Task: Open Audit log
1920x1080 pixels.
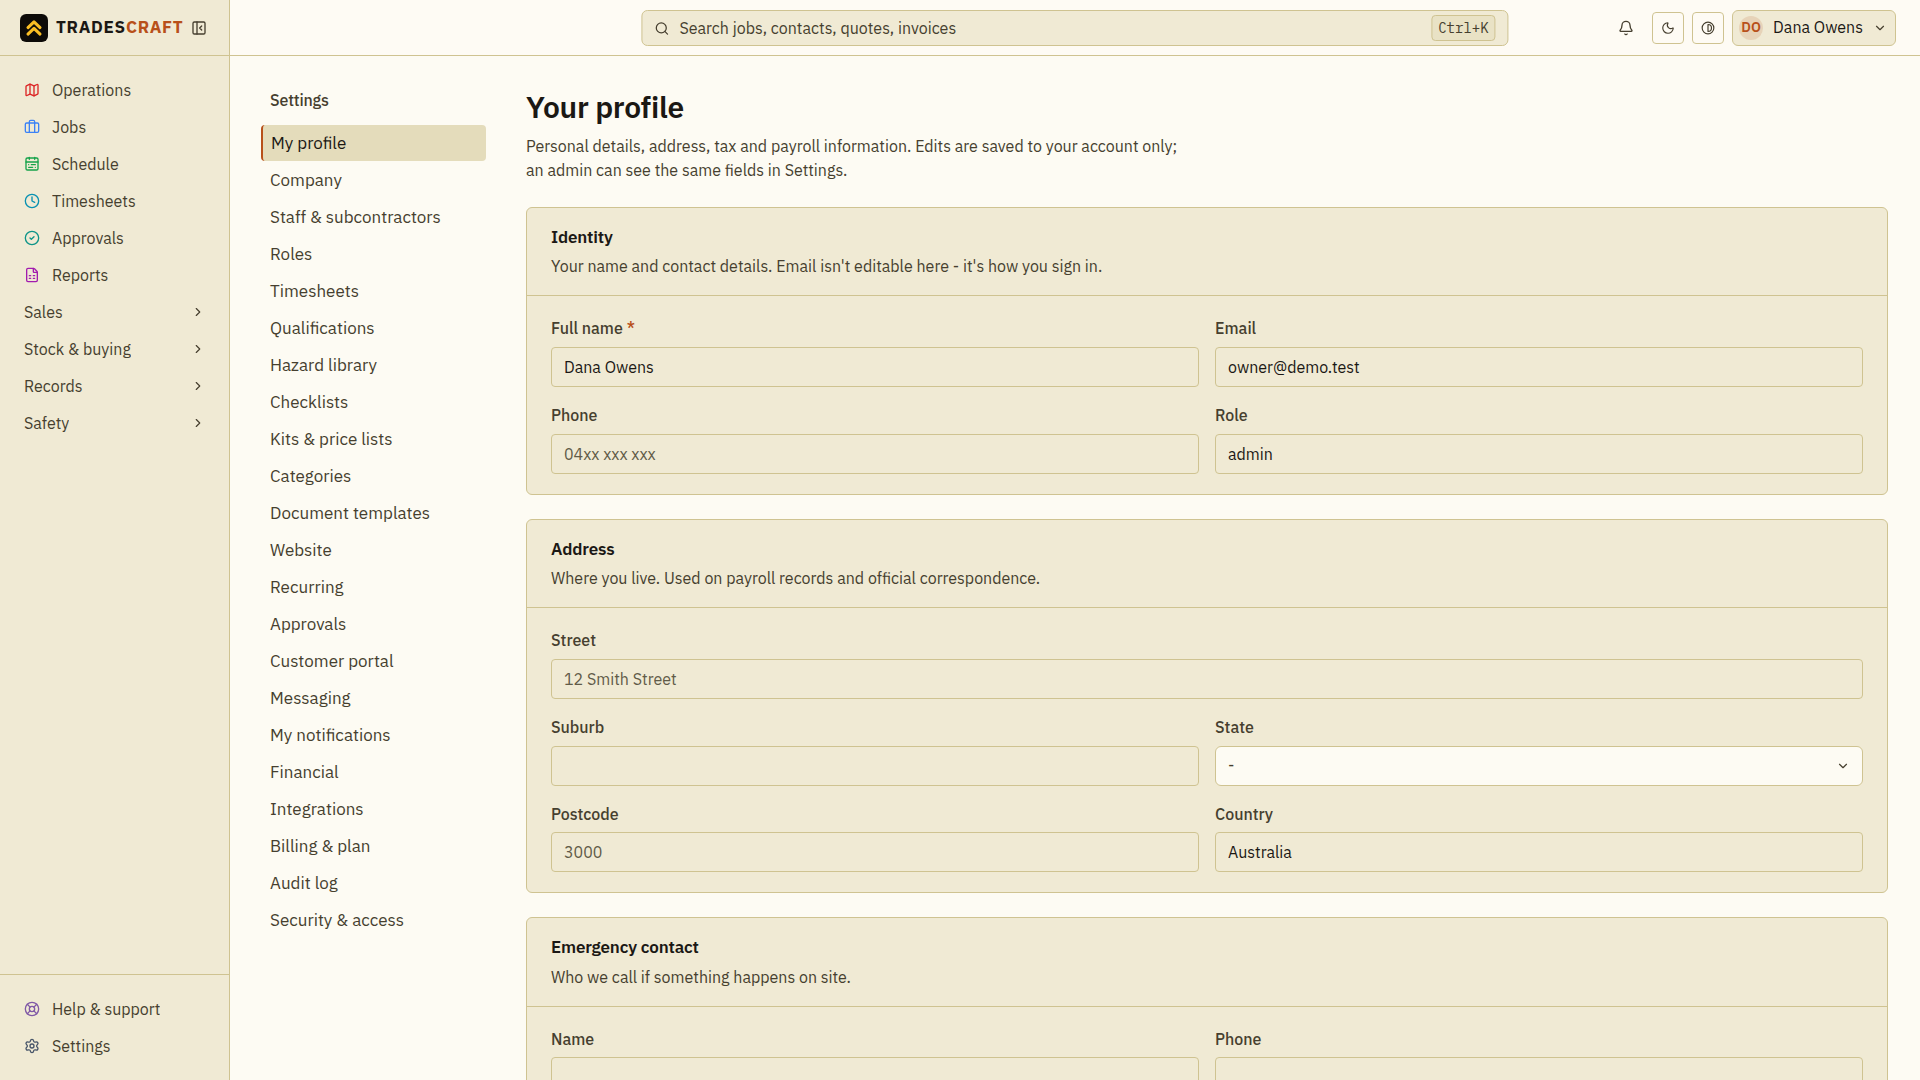Action: click(x=373, y=883)
